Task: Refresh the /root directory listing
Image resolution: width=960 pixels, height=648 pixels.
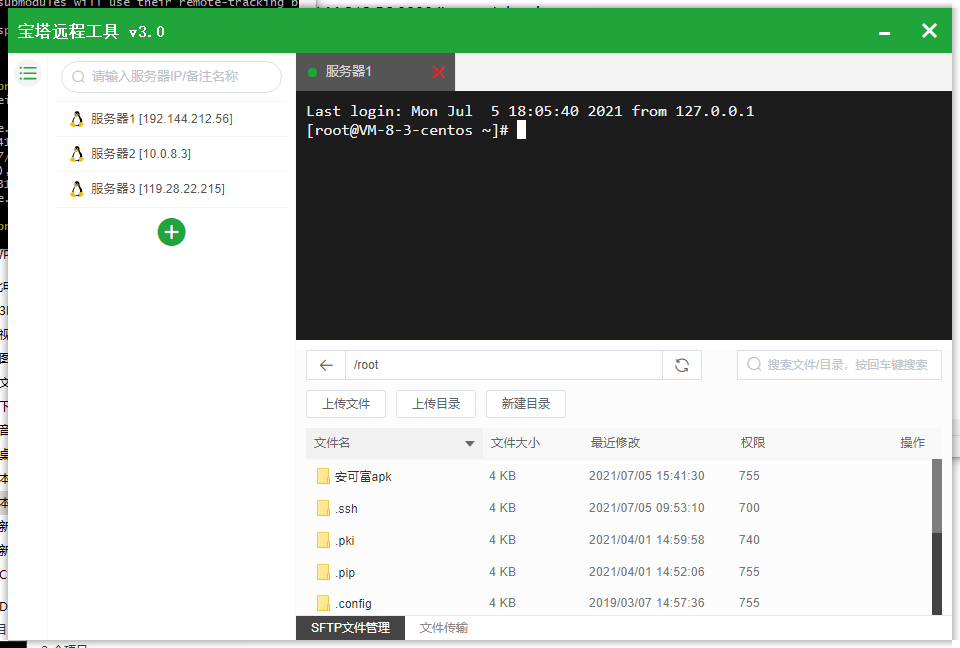Action: (x=682, y=365)
